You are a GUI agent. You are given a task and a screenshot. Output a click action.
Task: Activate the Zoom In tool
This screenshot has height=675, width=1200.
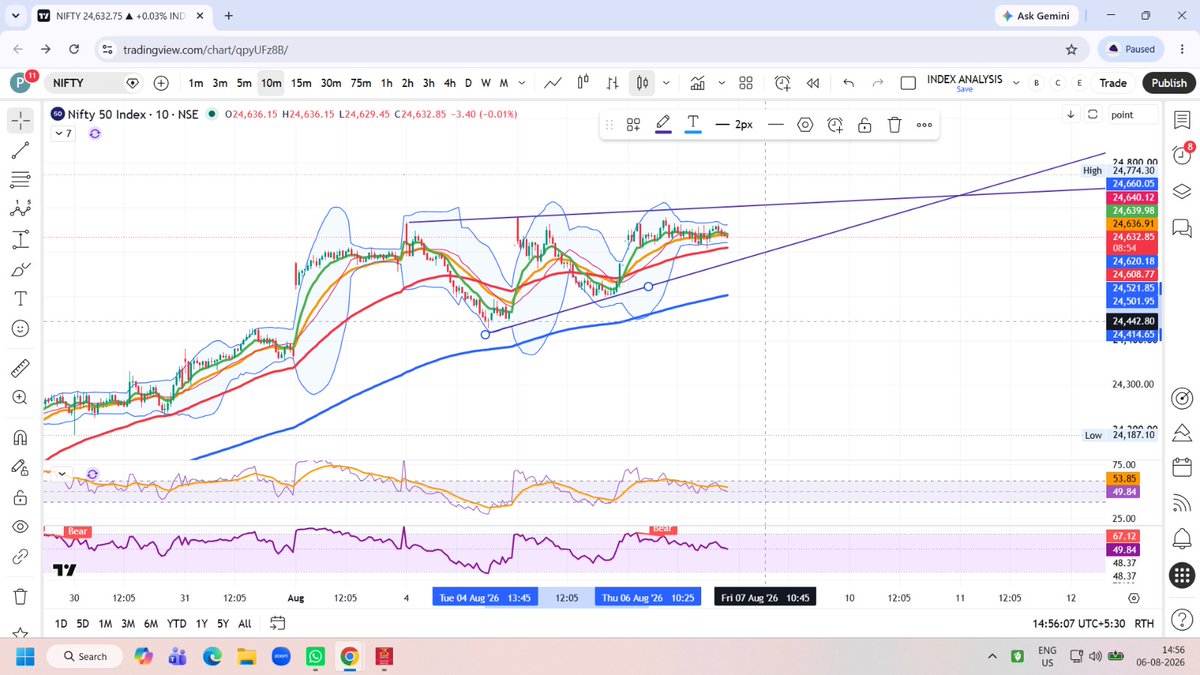click(x=21, y=397)
